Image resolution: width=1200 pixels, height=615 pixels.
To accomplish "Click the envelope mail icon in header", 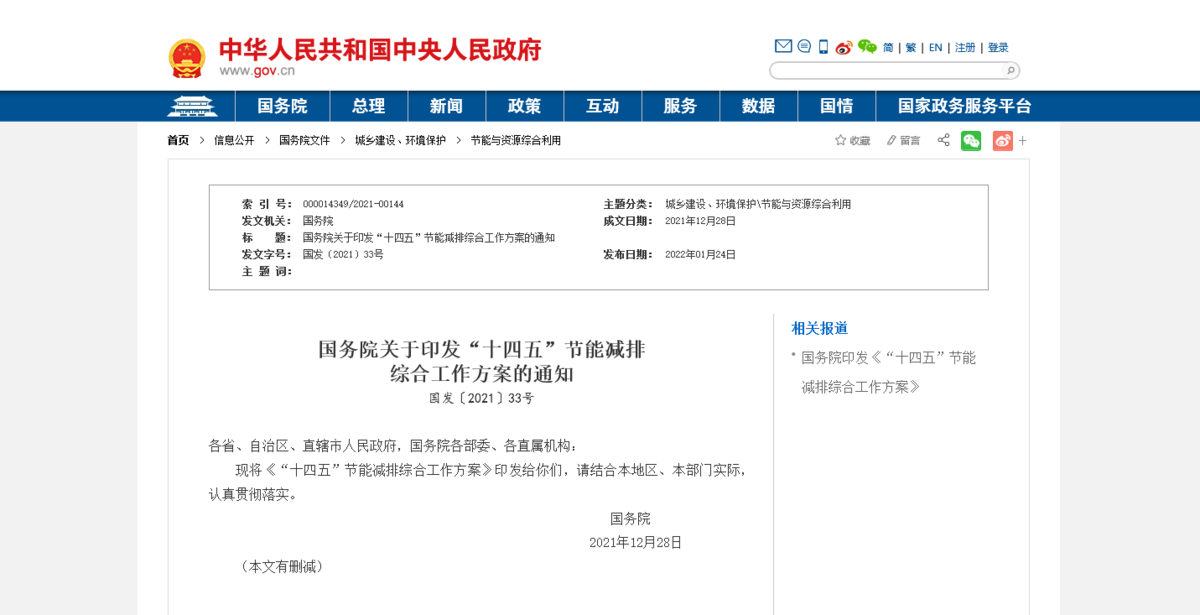I will 783,46.
